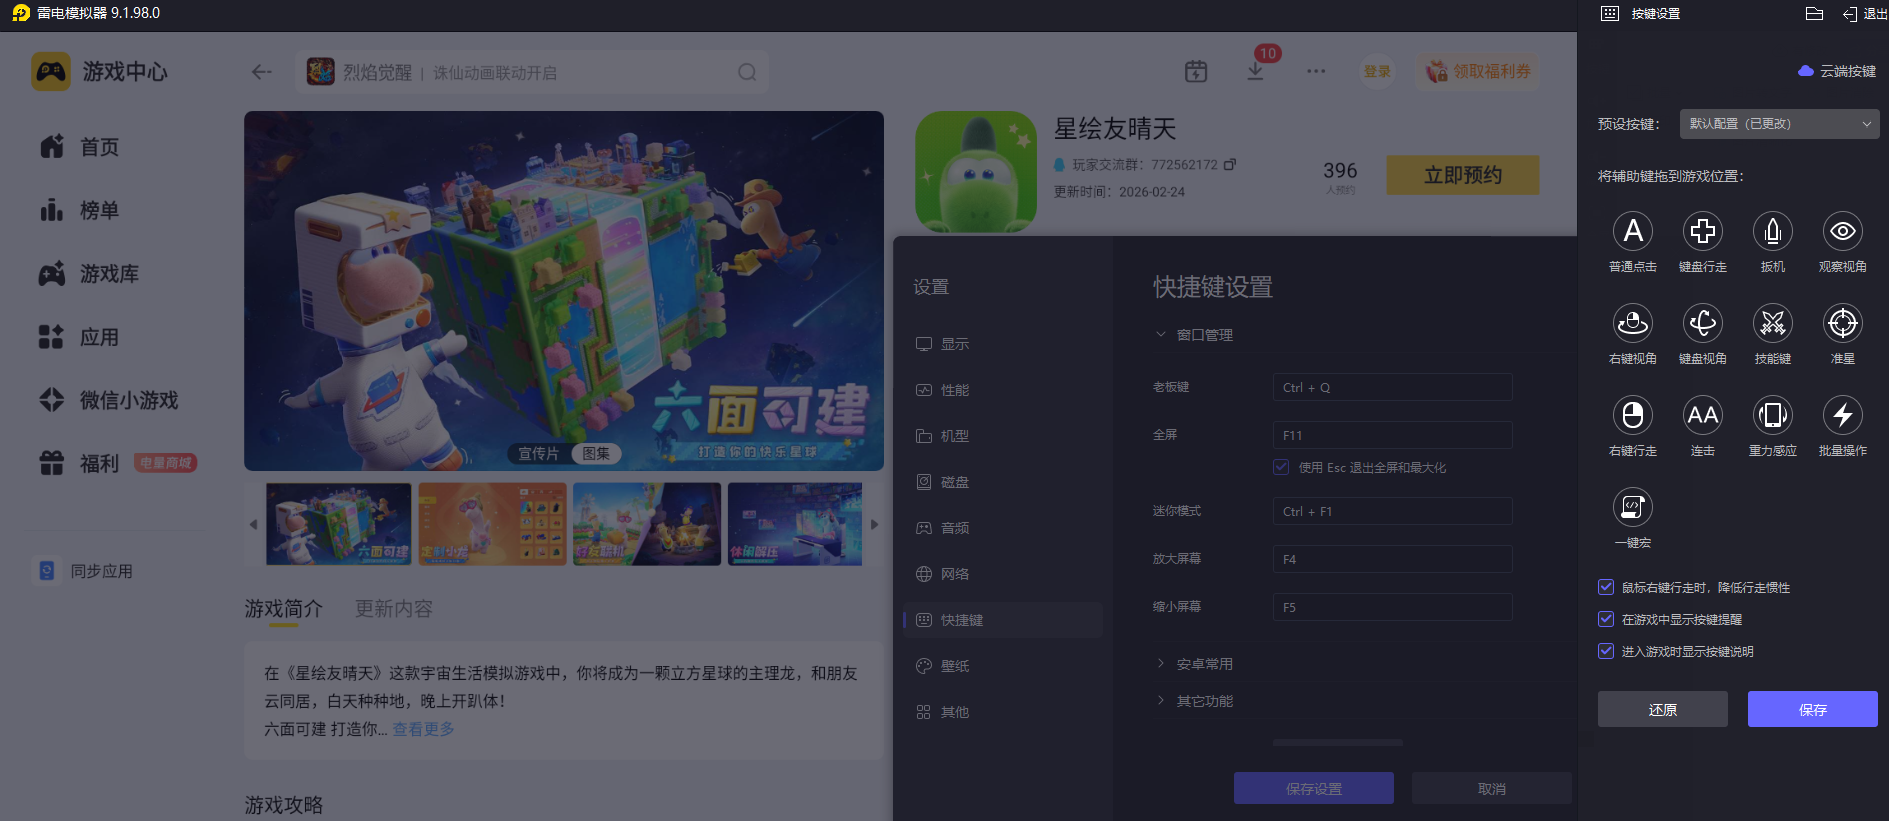Image resolution: width=1889 pixels, height=821 pixels.
Task: Pick the 键盘行走 movement key icon
Action: (1703, 231)
